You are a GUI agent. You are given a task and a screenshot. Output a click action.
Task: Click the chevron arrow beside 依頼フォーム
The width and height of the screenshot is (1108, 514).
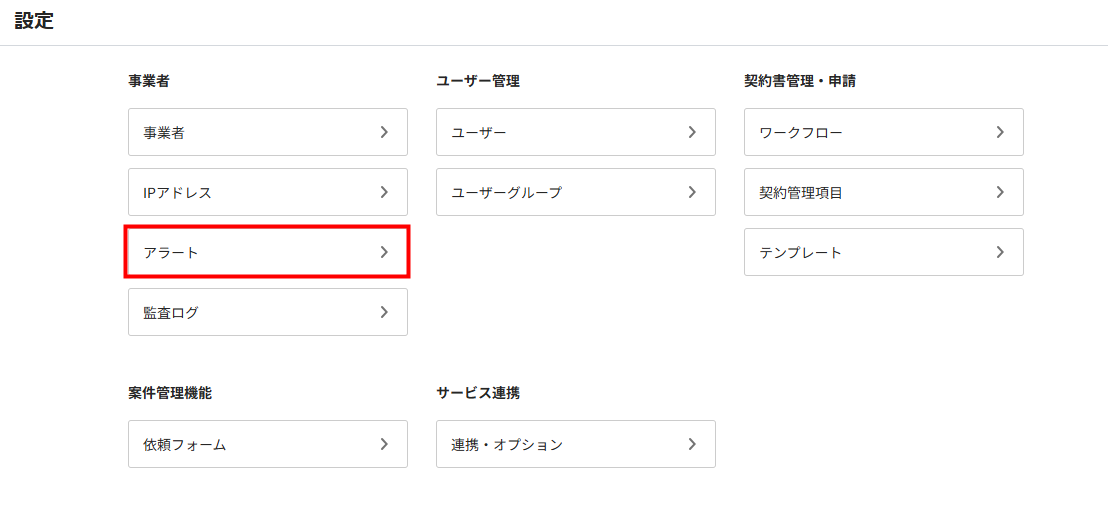(x=384, y=444)
